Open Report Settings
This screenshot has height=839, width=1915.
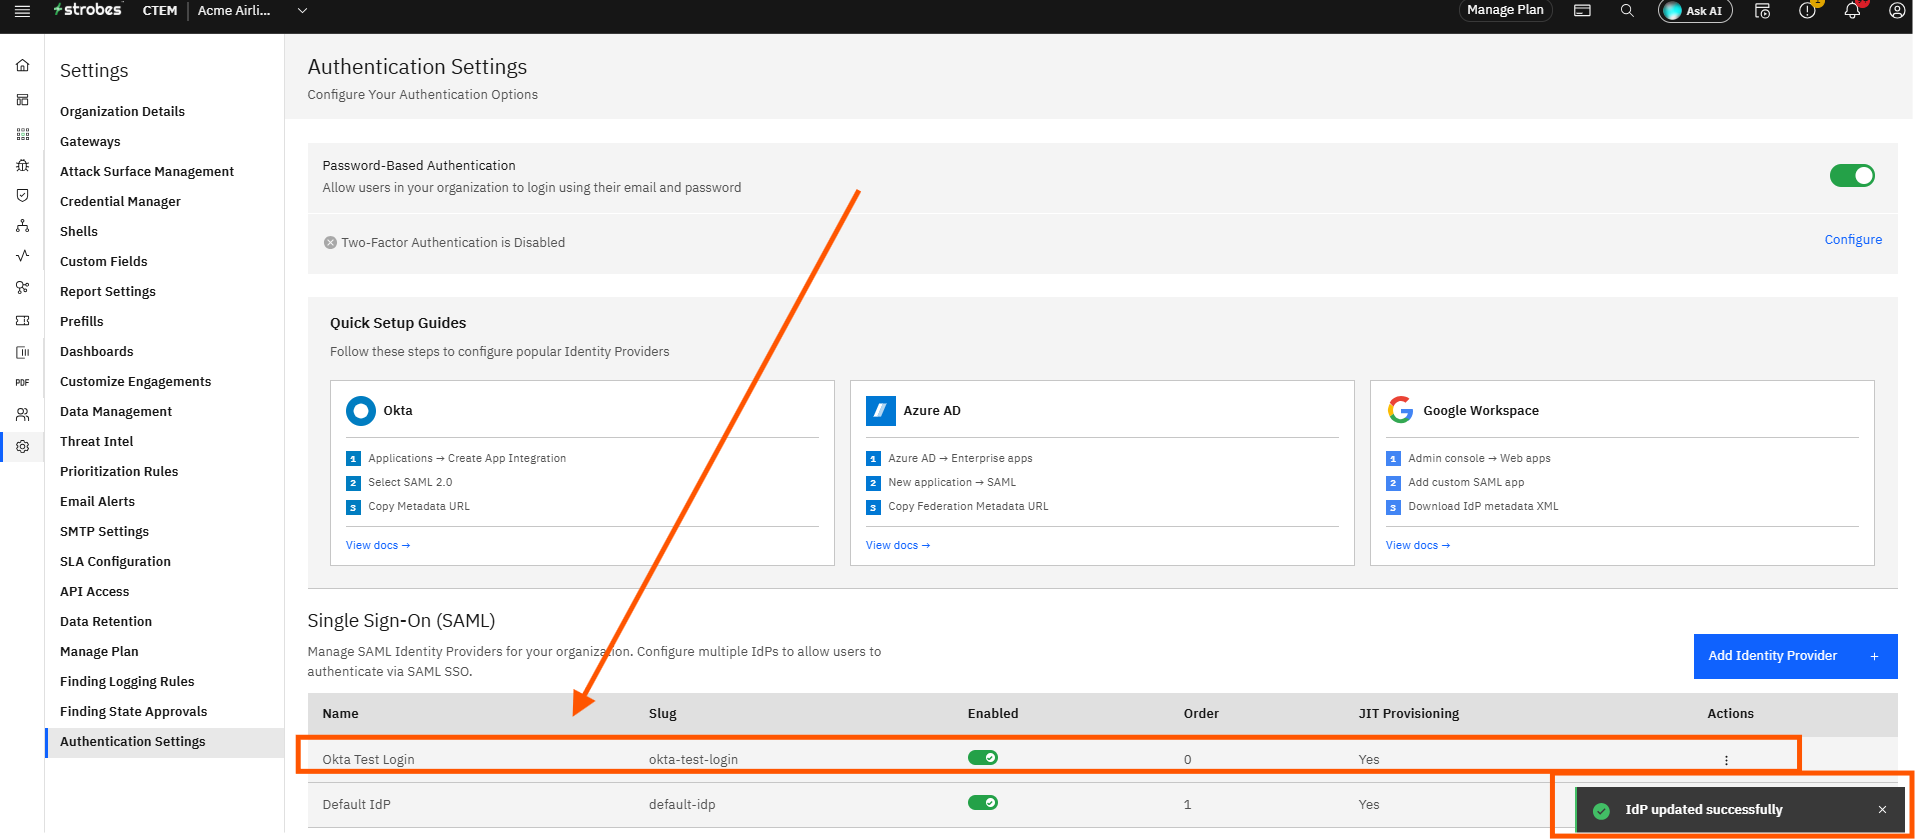pyautogui.click(x=108, y=291)
